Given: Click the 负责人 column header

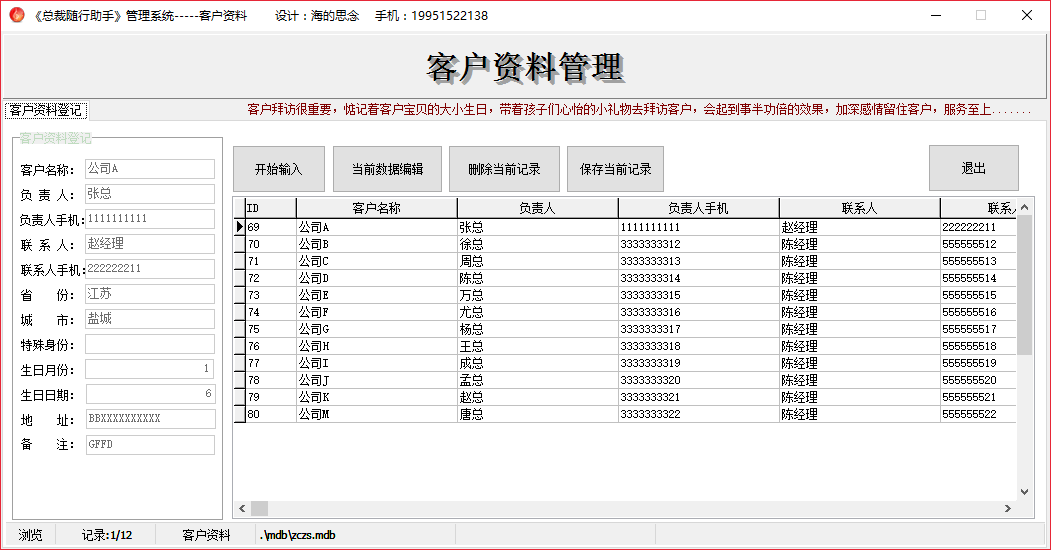Looking at the screenshot, I should click(x=538, y=208).
